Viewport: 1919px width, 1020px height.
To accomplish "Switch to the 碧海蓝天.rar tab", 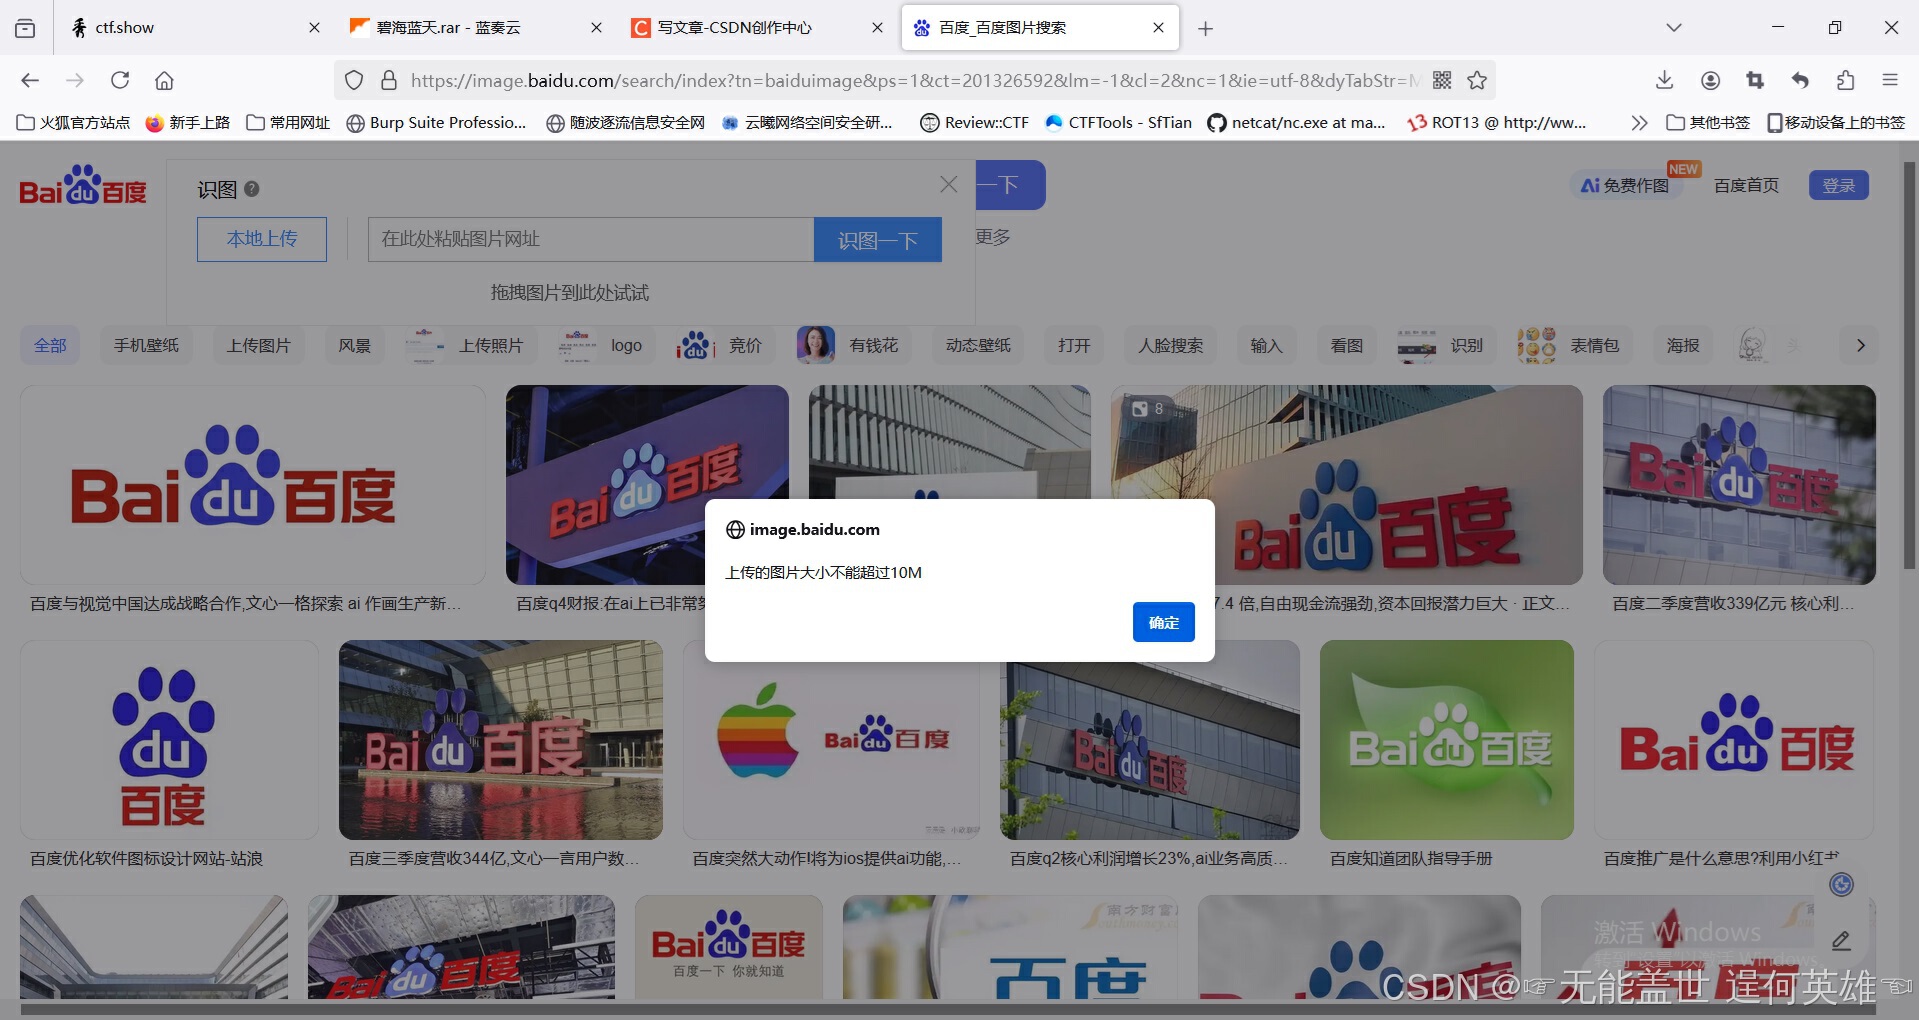I will 476,28.
